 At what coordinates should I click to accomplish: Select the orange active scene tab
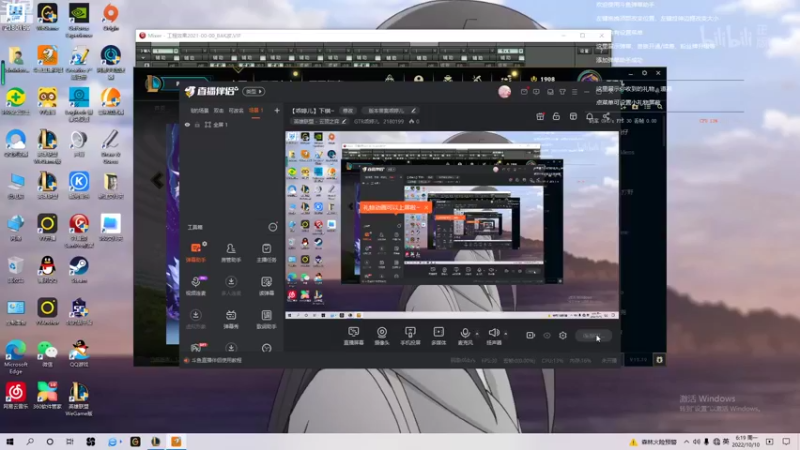pos(256,111)
